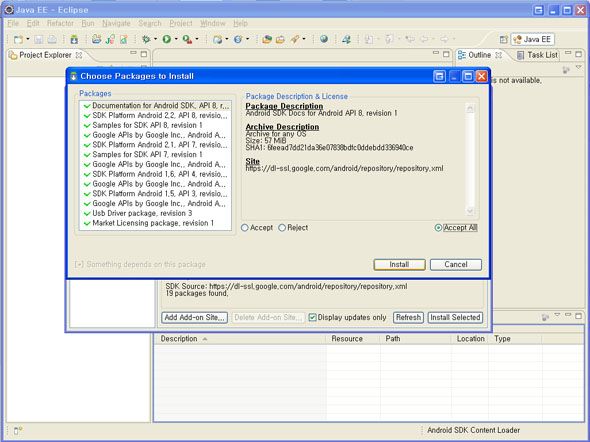The image size is (590, 442).
Task: Switch to the Project Explorer tab
Action: point(45,55)
